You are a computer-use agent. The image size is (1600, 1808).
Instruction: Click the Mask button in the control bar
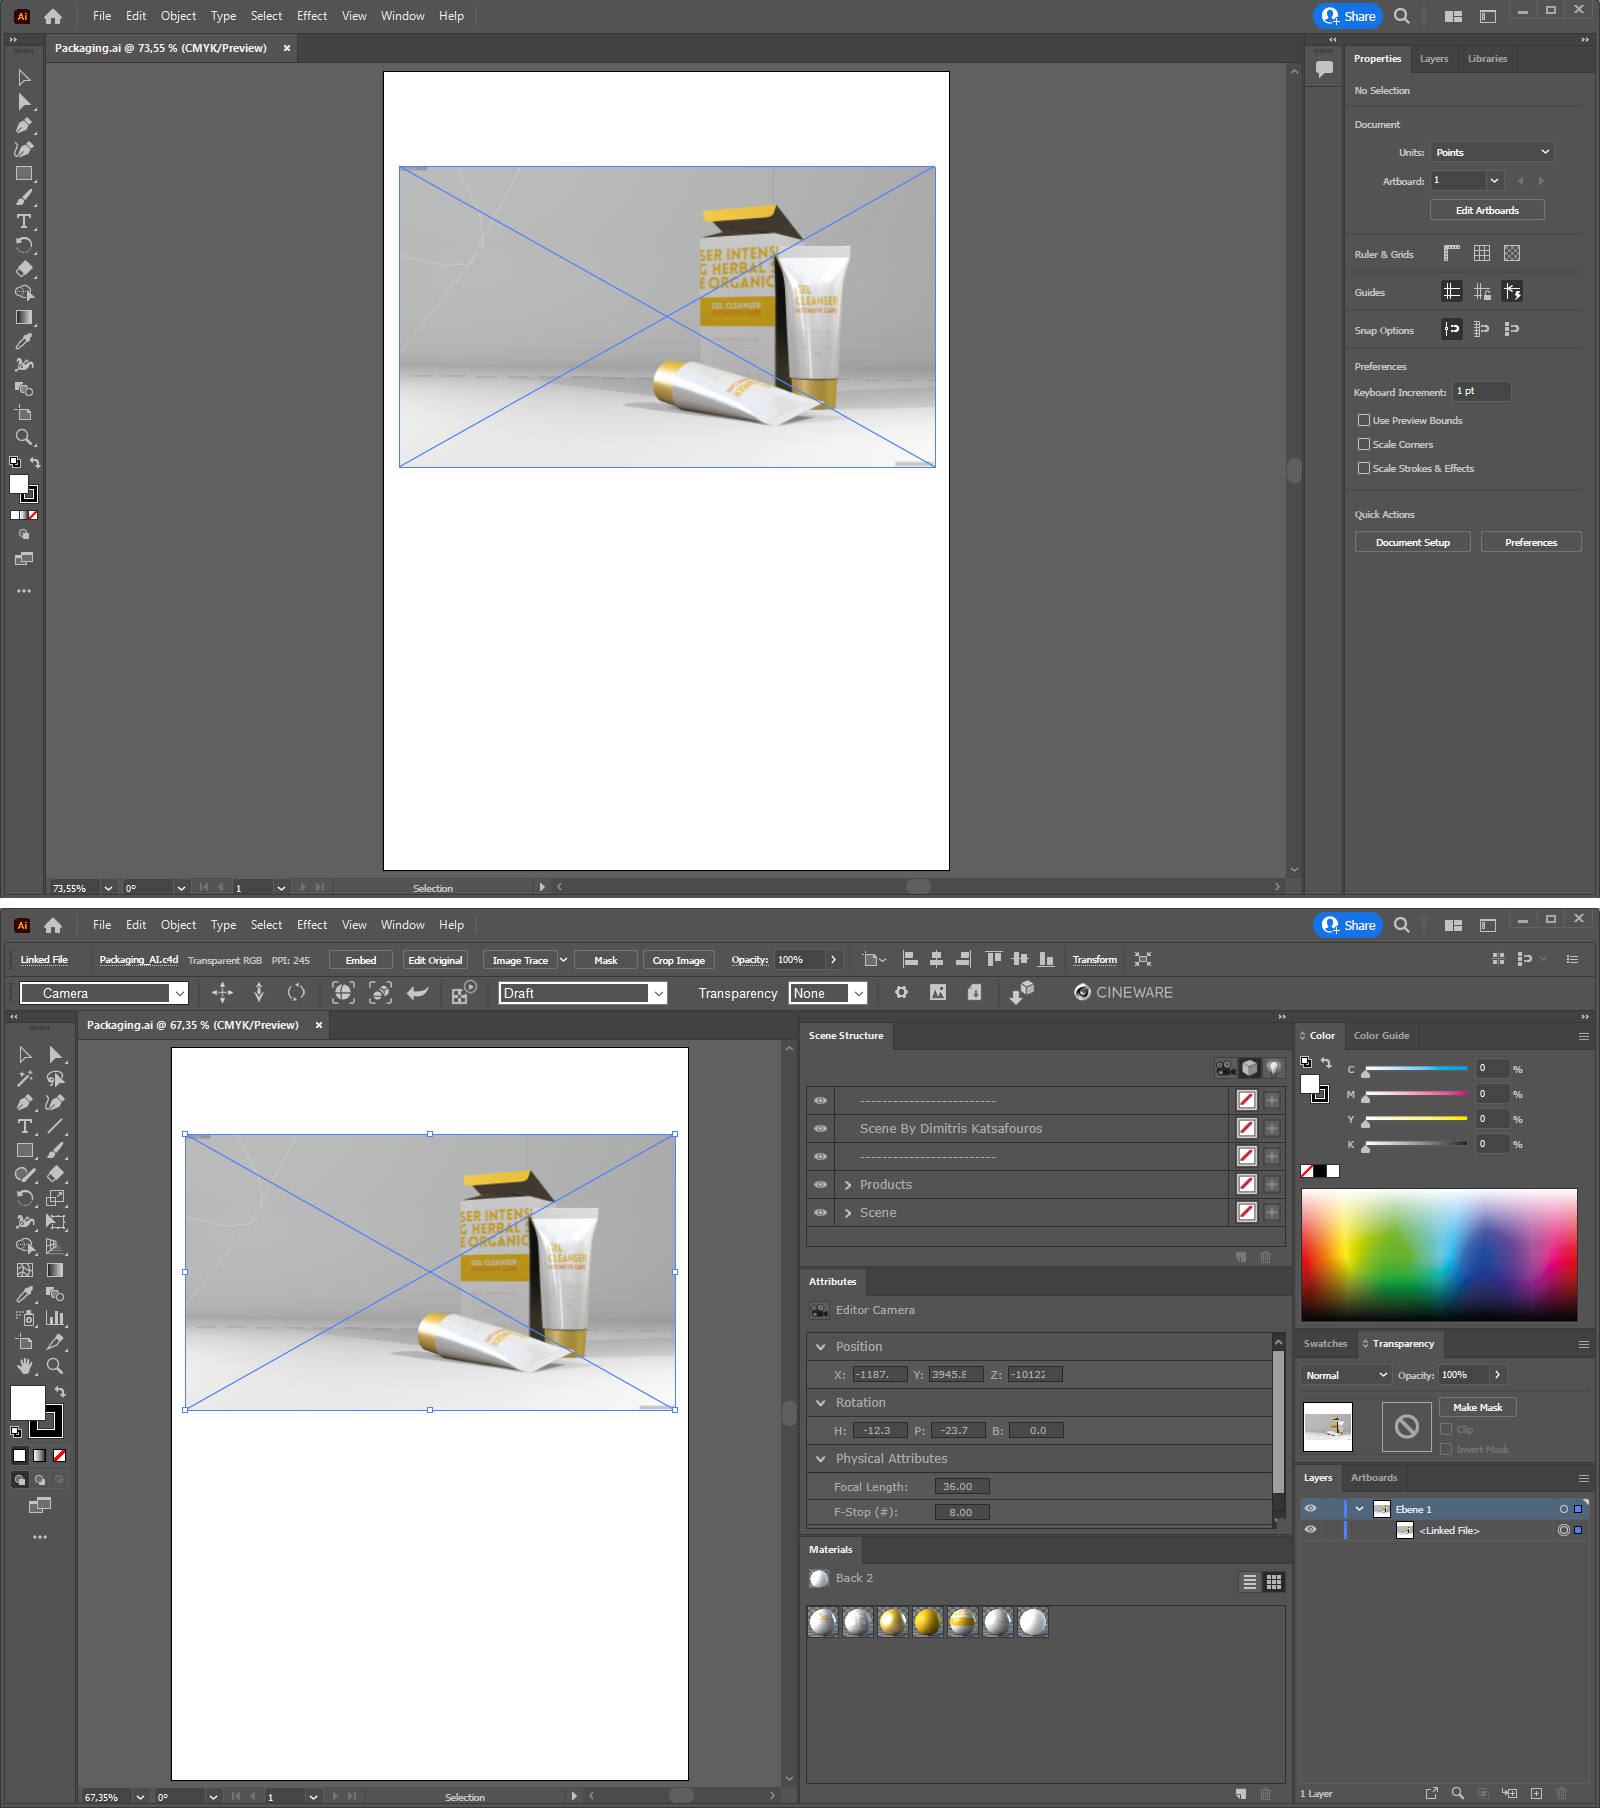pos(605,960)
